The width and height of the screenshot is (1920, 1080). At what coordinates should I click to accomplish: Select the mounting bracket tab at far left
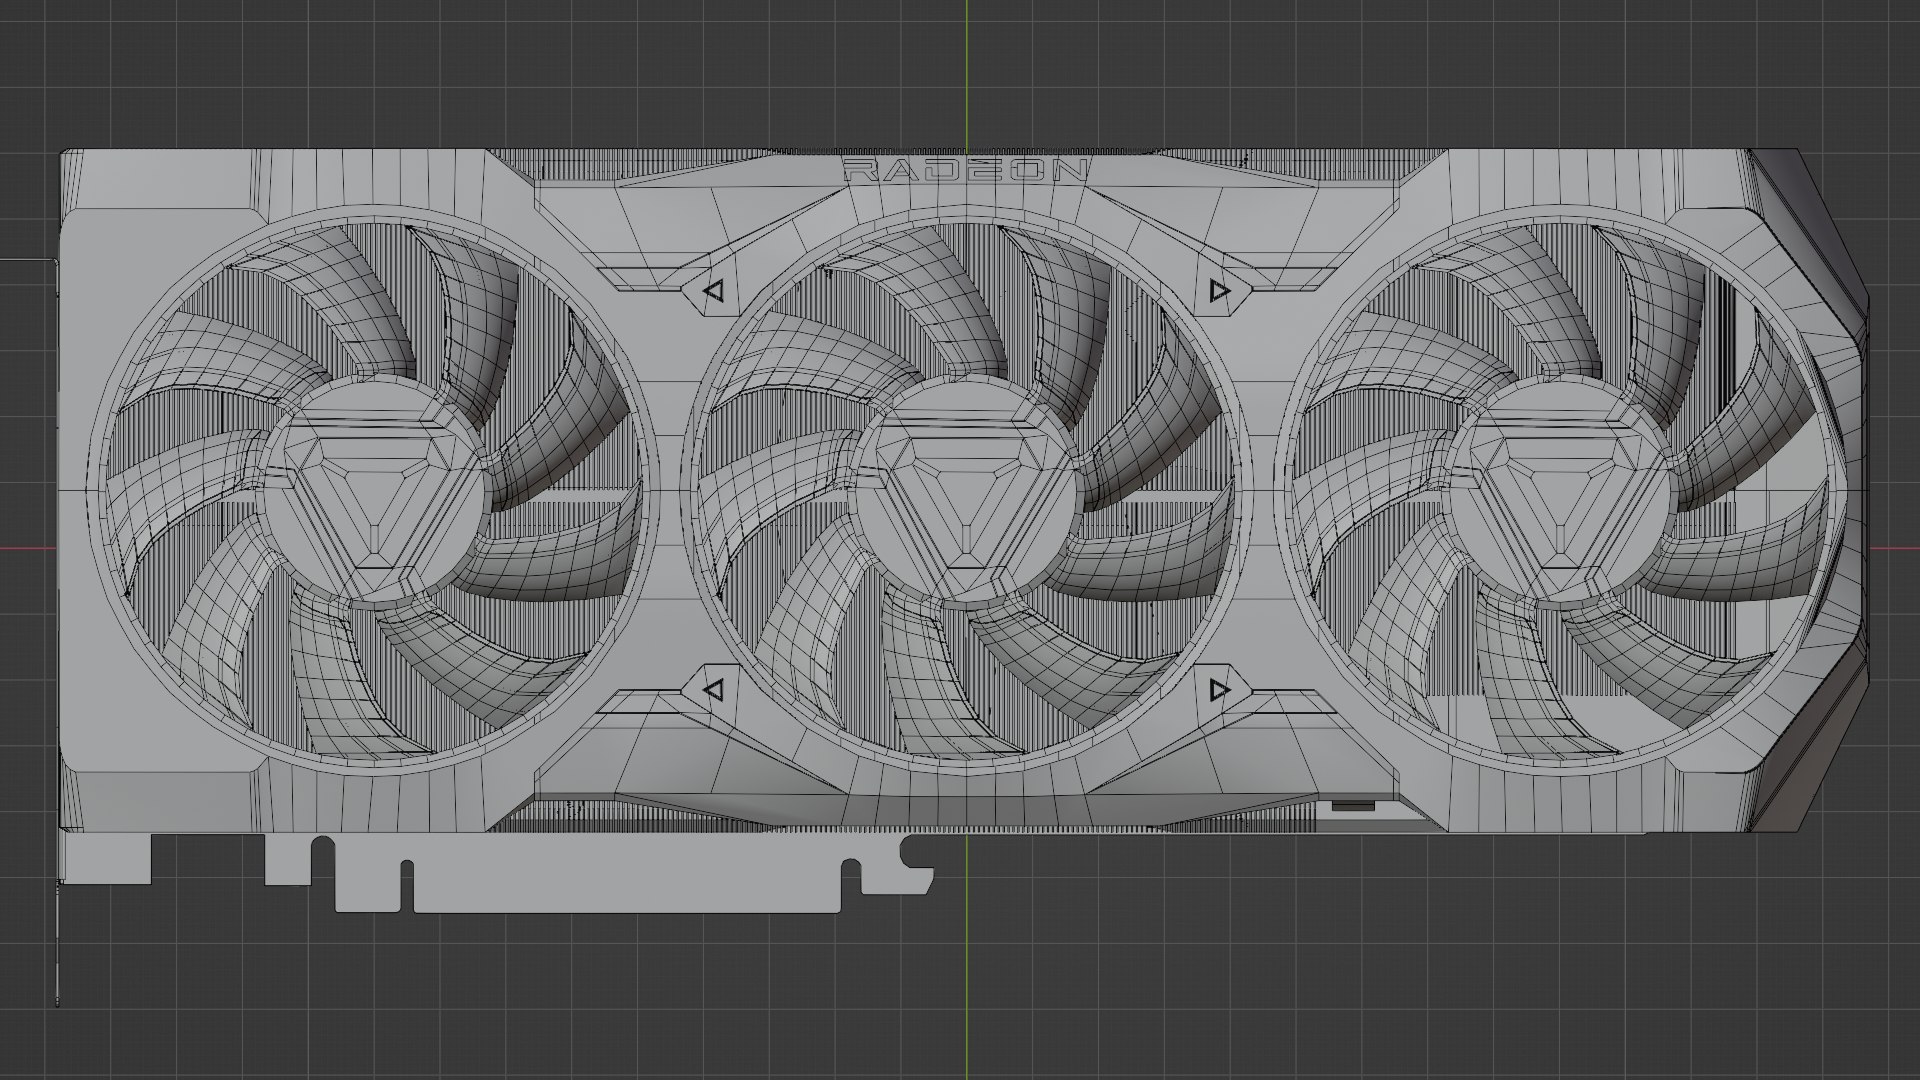pos(106,858)
